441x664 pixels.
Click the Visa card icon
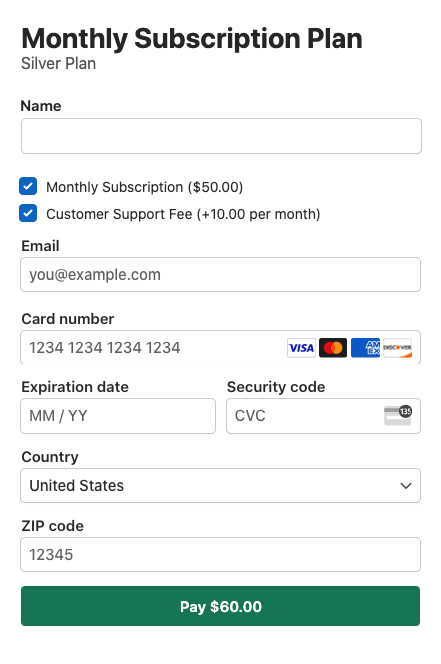coord(301,348)
